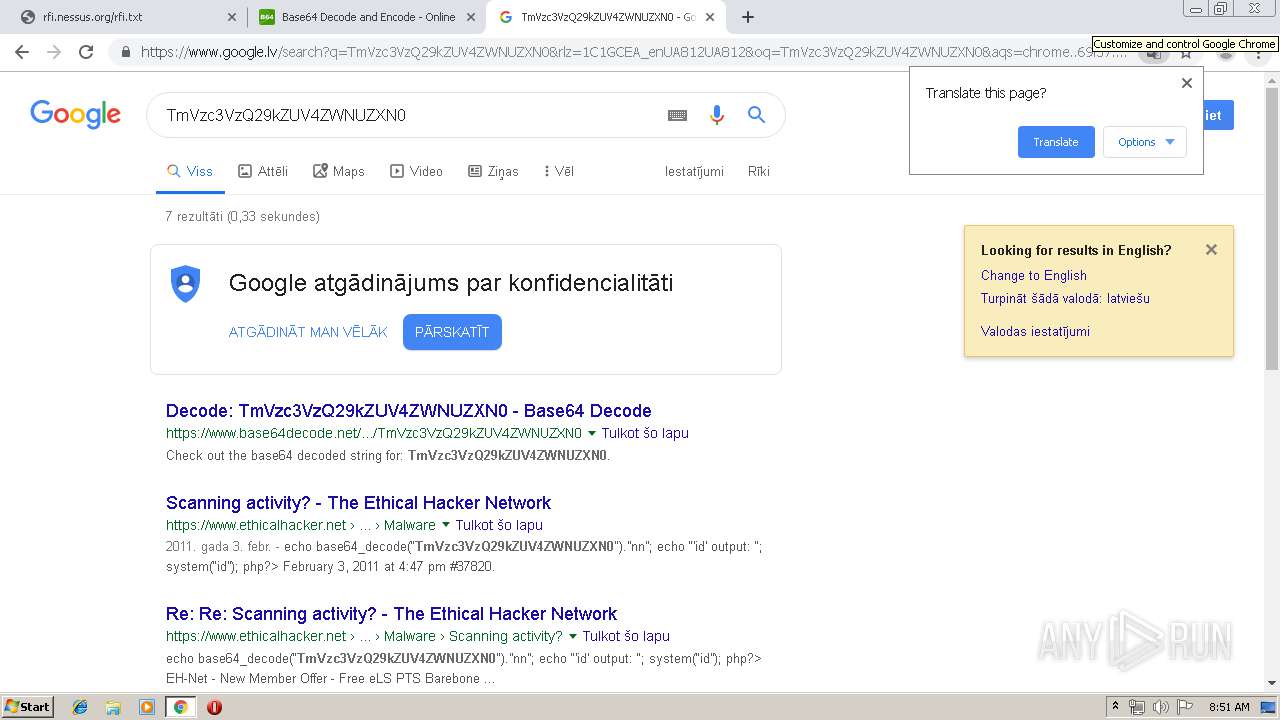Click the Start button
Viewport: 1280px width, 720px height.
pyautogui.click(x=27, y=707)
